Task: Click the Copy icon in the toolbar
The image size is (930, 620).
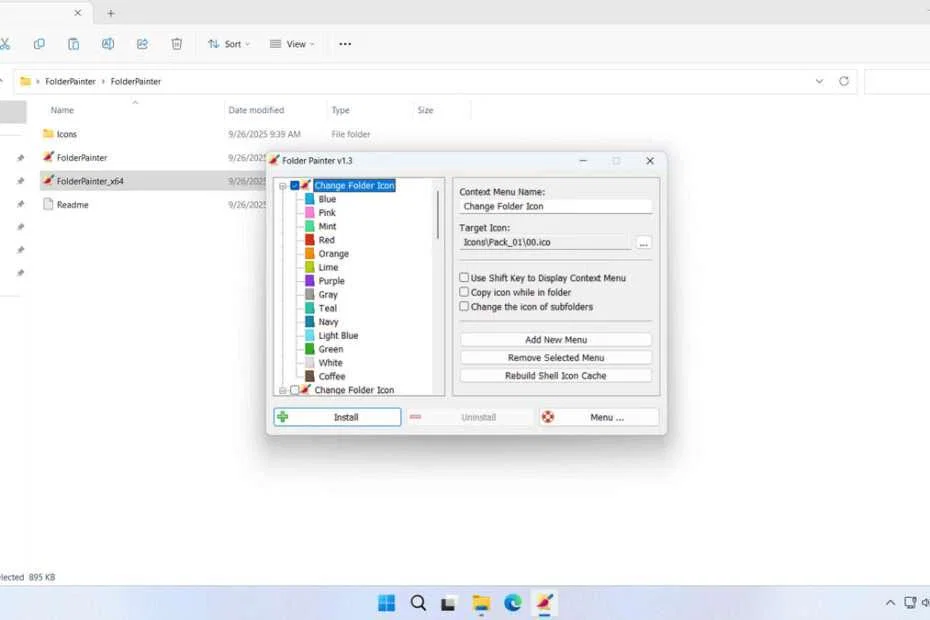Action: pyautogui.click(x=39, y=44)
